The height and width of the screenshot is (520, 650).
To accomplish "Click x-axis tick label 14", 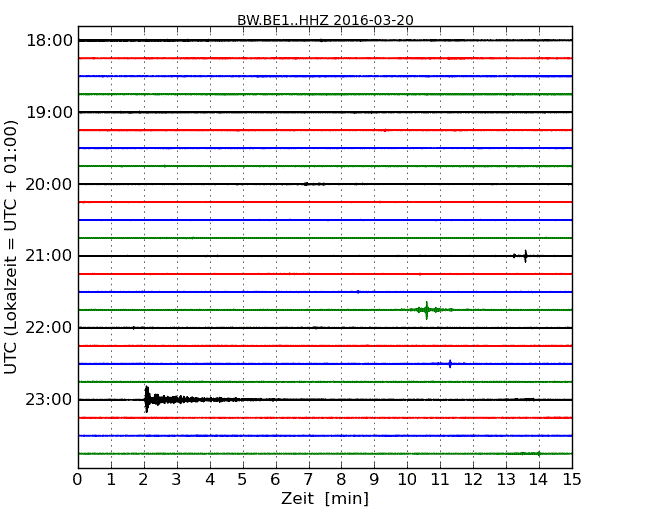I will click(539, 479).
